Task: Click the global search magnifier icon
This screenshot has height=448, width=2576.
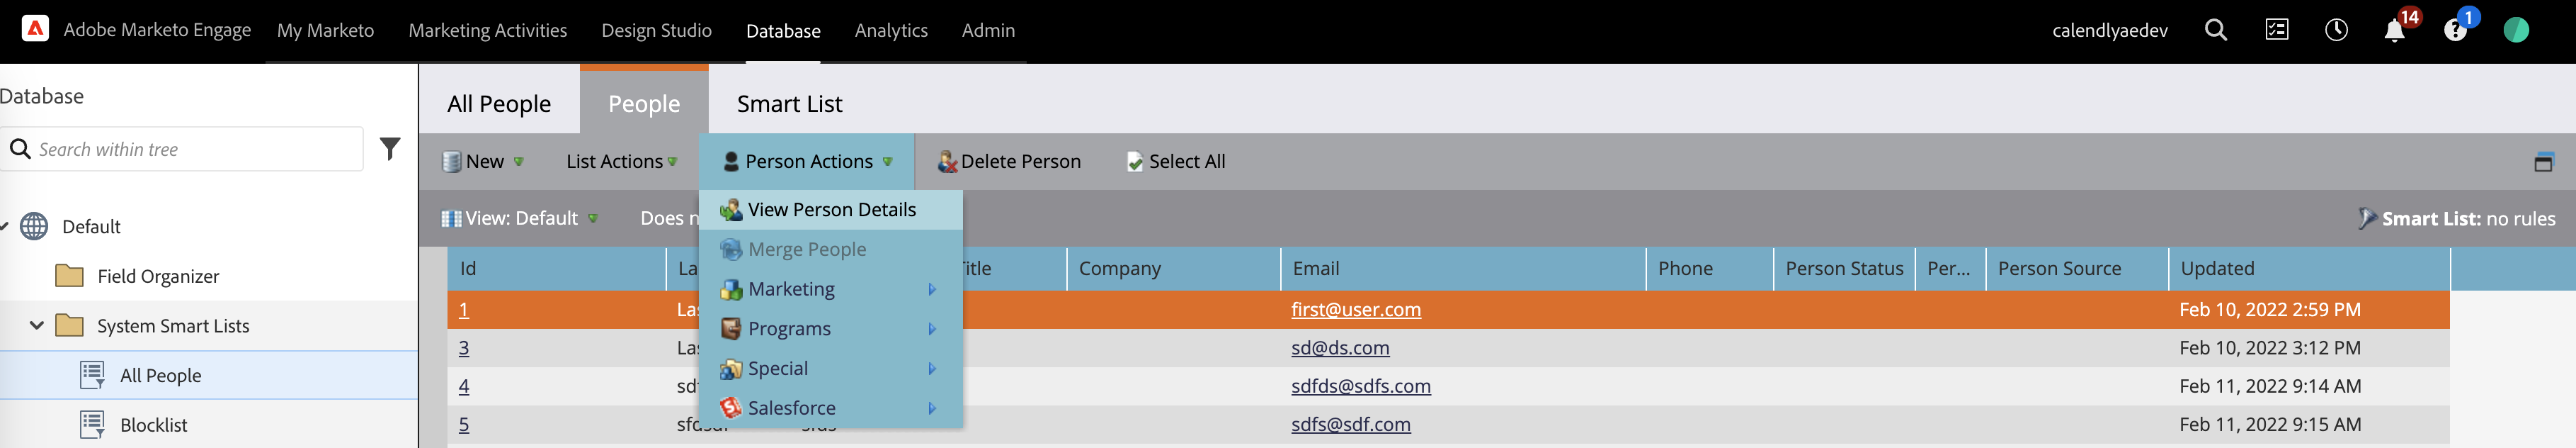Action: coord(2216,31)
